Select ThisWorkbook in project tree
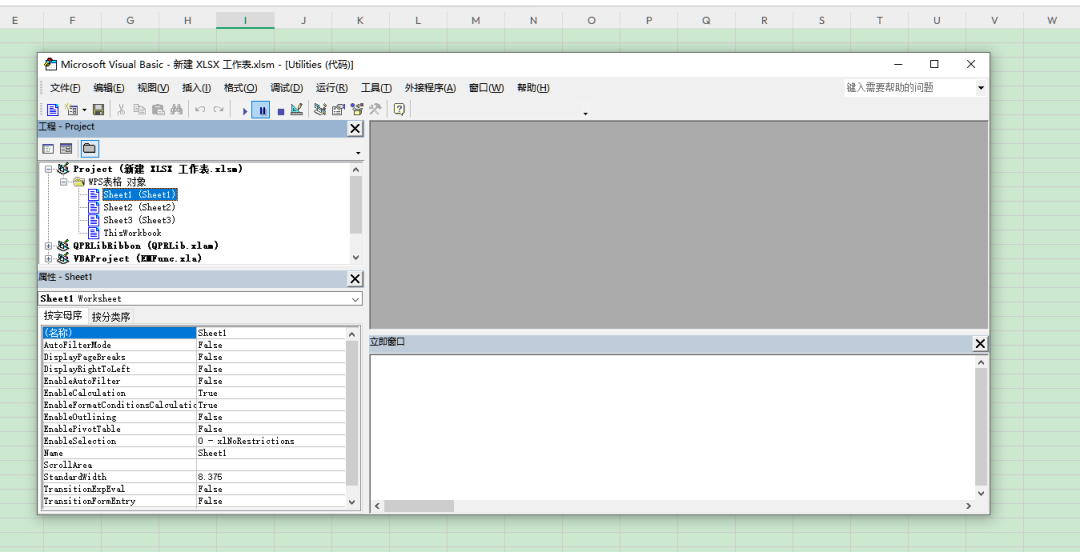The width and height of the screenshot is (1080, 552). tap(132, 233)
